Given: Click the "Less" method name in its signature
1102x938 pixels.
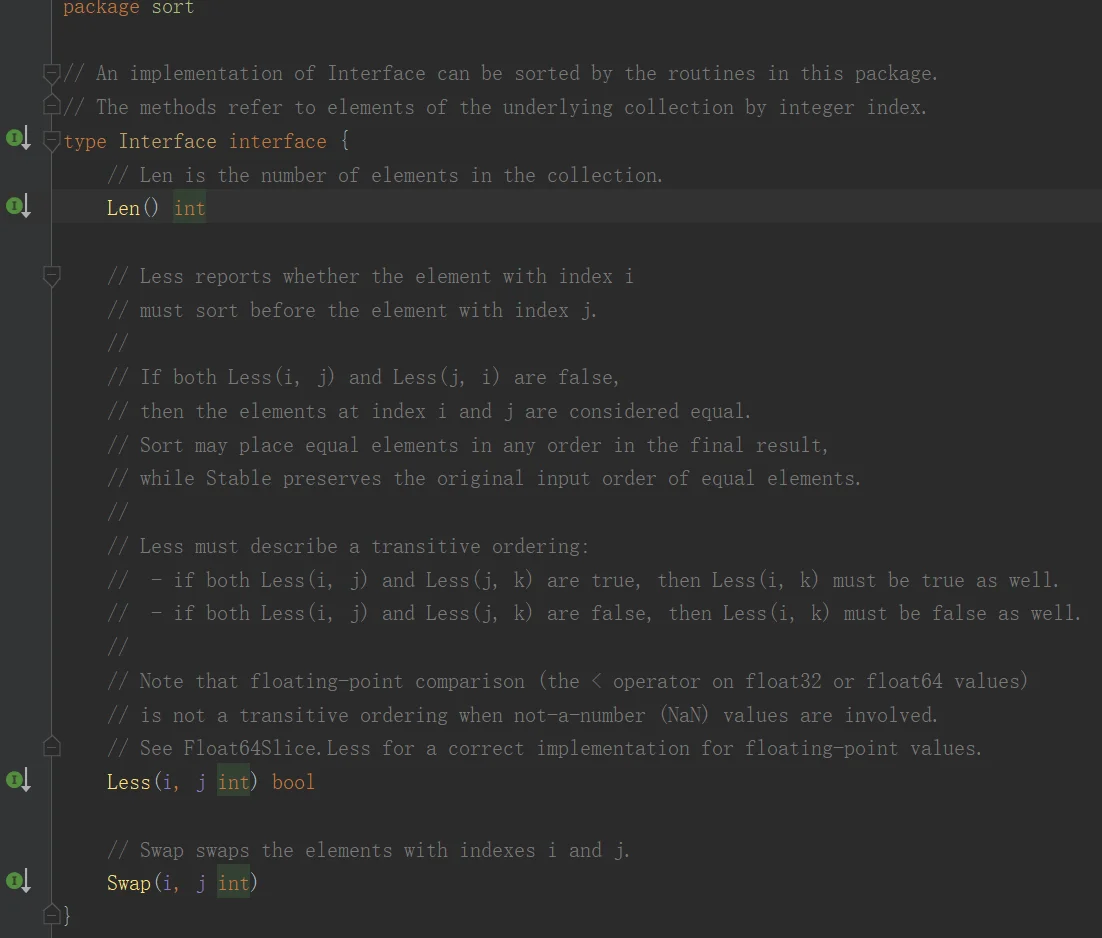Looking at the screenshot, I should pos(128,782).
